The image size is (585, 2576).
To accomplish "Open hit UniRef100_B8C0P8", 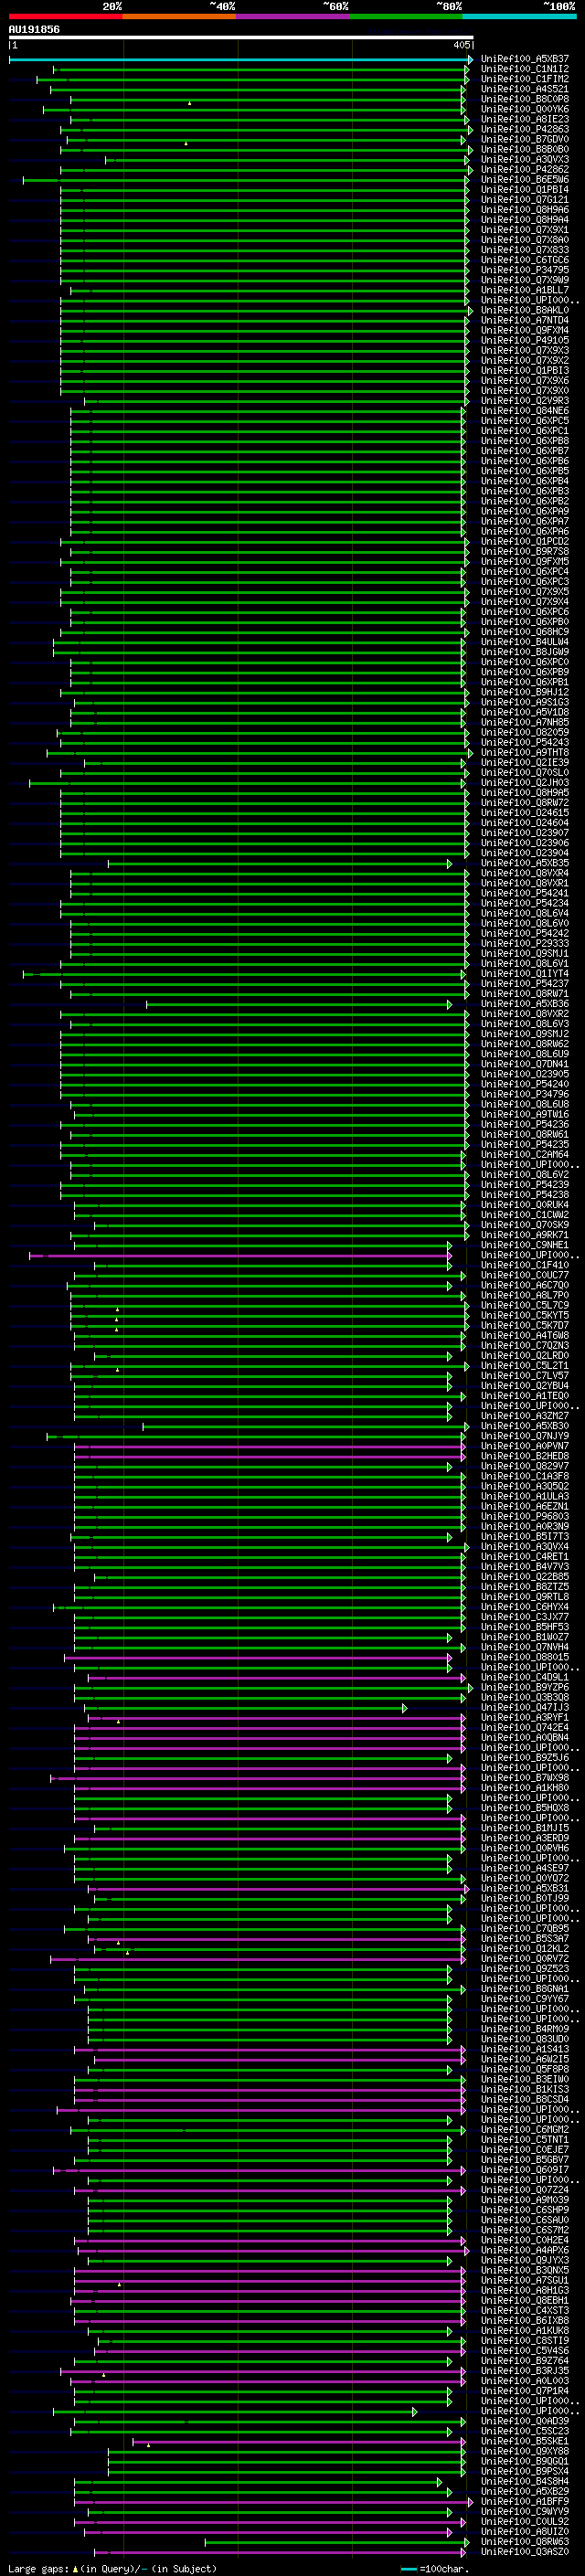I will (x=525, y=99).
